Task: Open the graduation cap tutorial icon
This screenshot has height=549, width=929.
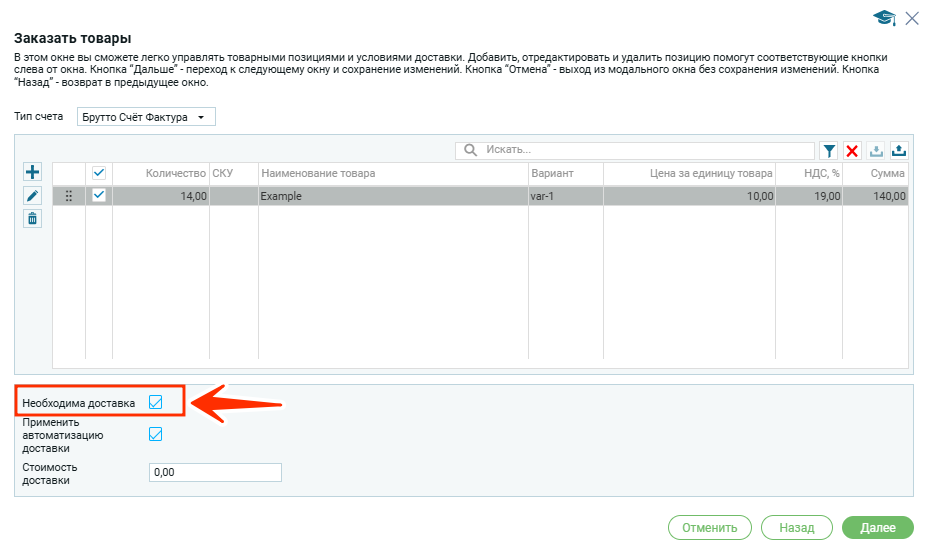Action: tap(883, 18)
